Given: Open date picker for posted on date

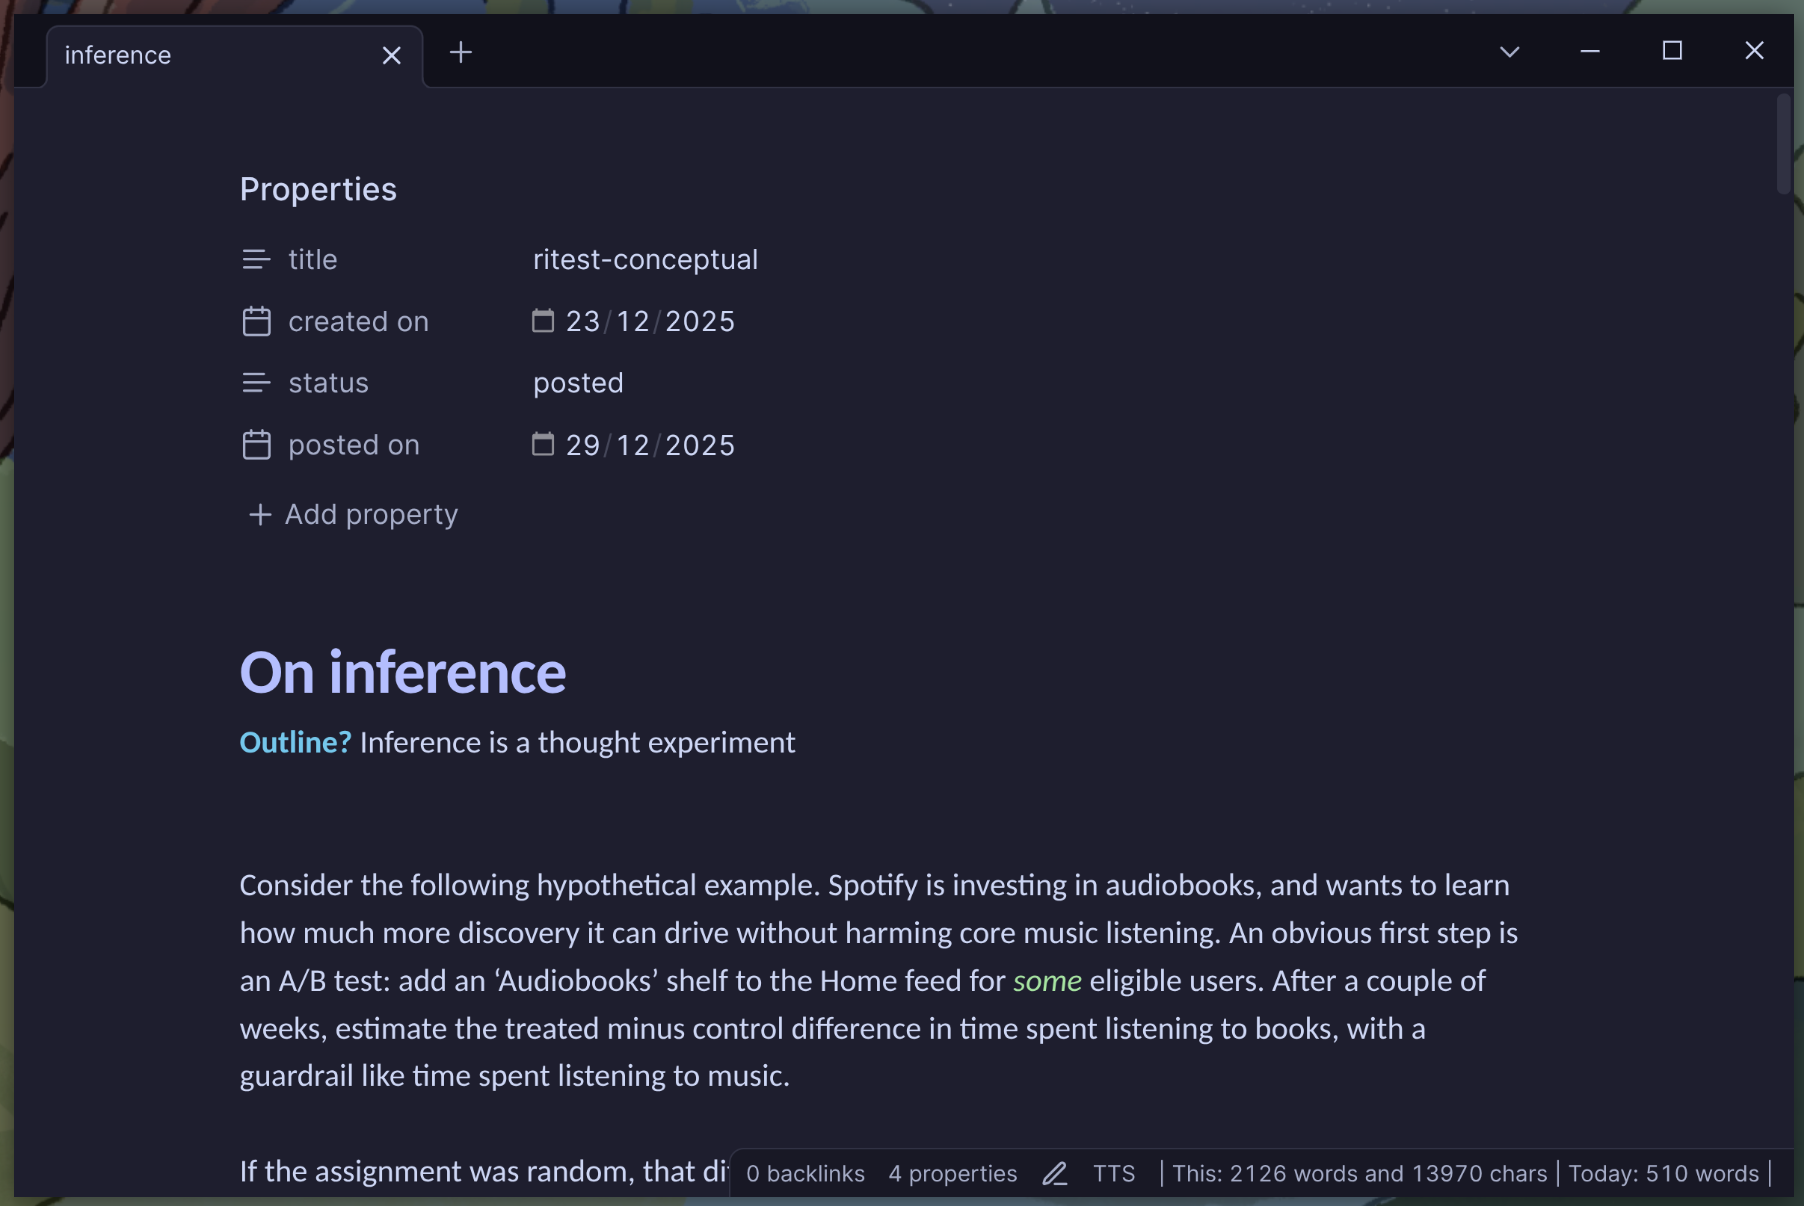Looking at the screenshot, I should click(542, 445).
